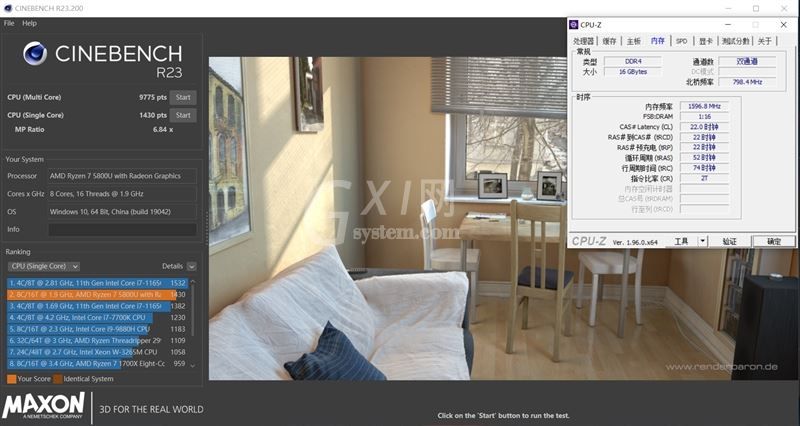This screenshot has width=800, height=426.
Task: Open the Help menu in Cinebench
Action: pos(29,23)
